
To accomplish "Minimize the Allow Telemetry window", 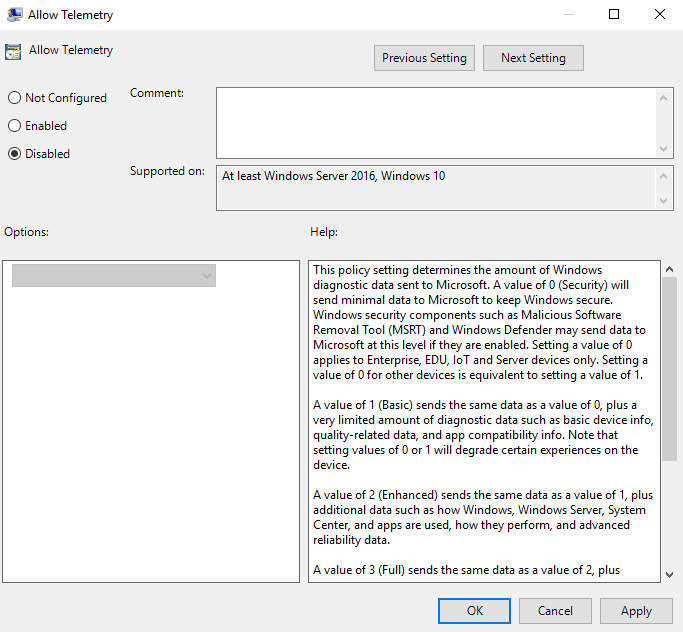I will (568, 14).
